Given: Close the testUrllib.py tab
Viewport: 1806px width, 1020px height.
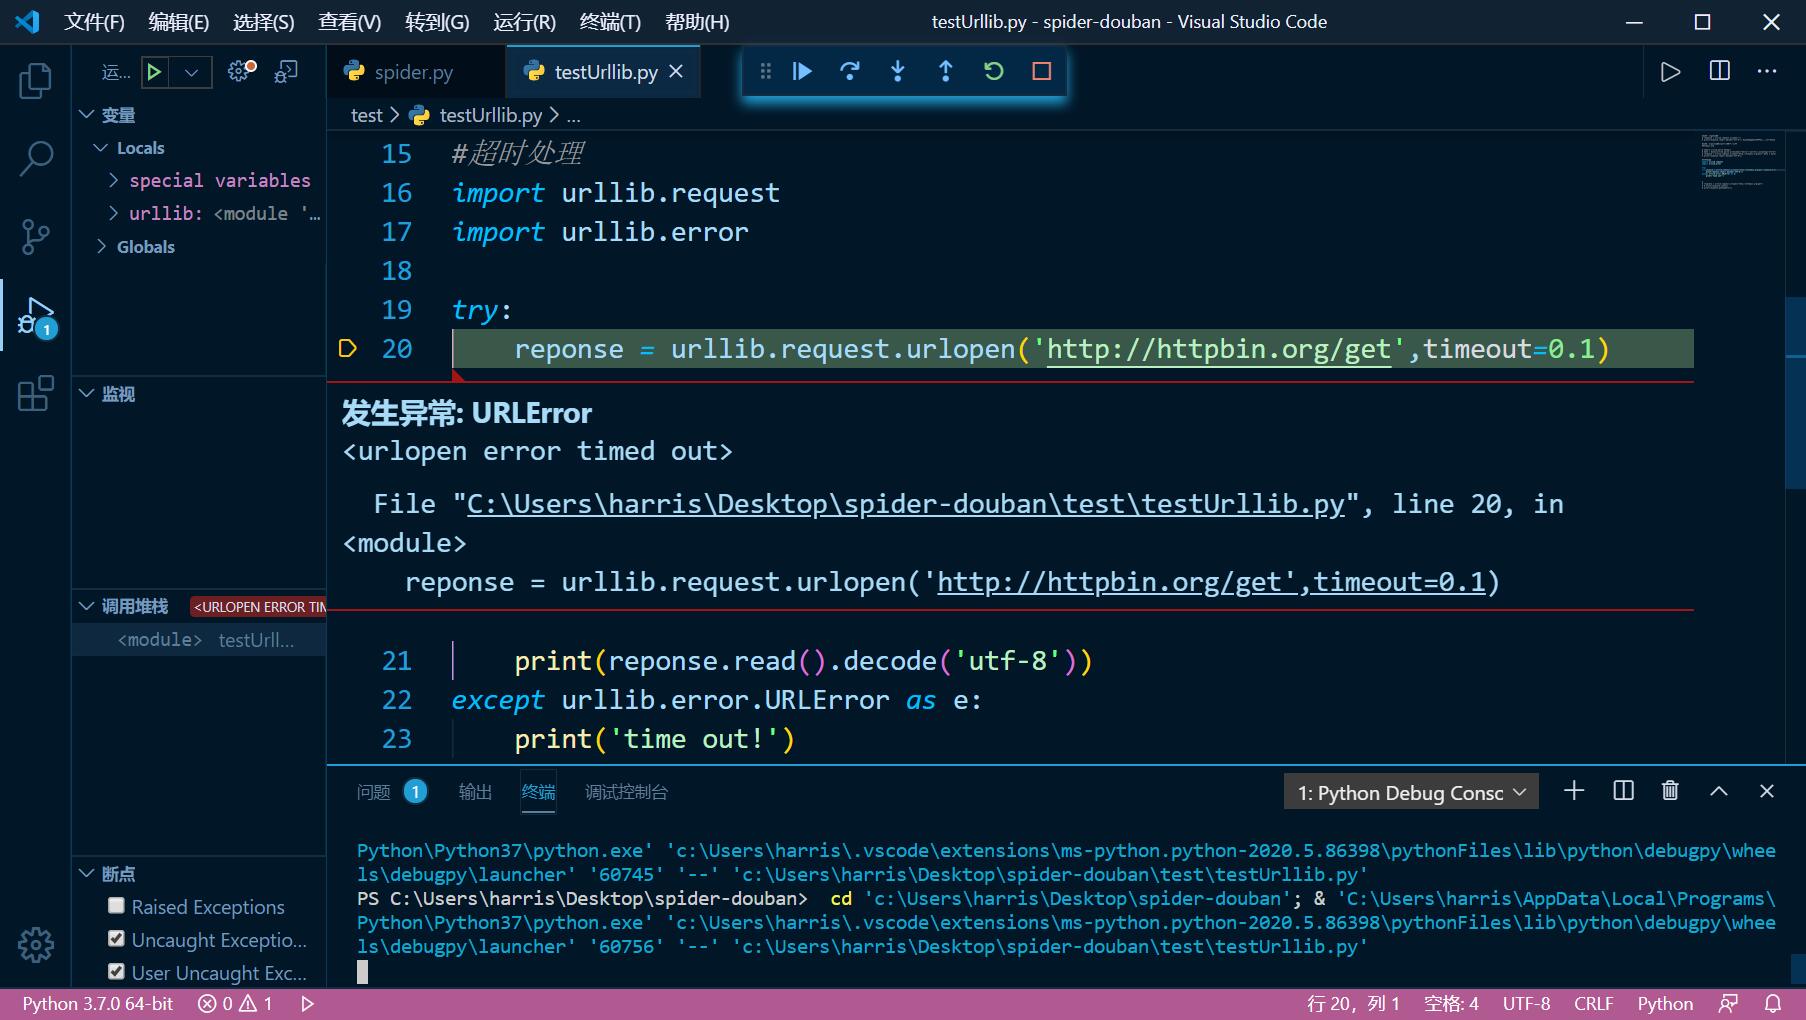Looking at the screenshot, I should [x=676, y=72].
